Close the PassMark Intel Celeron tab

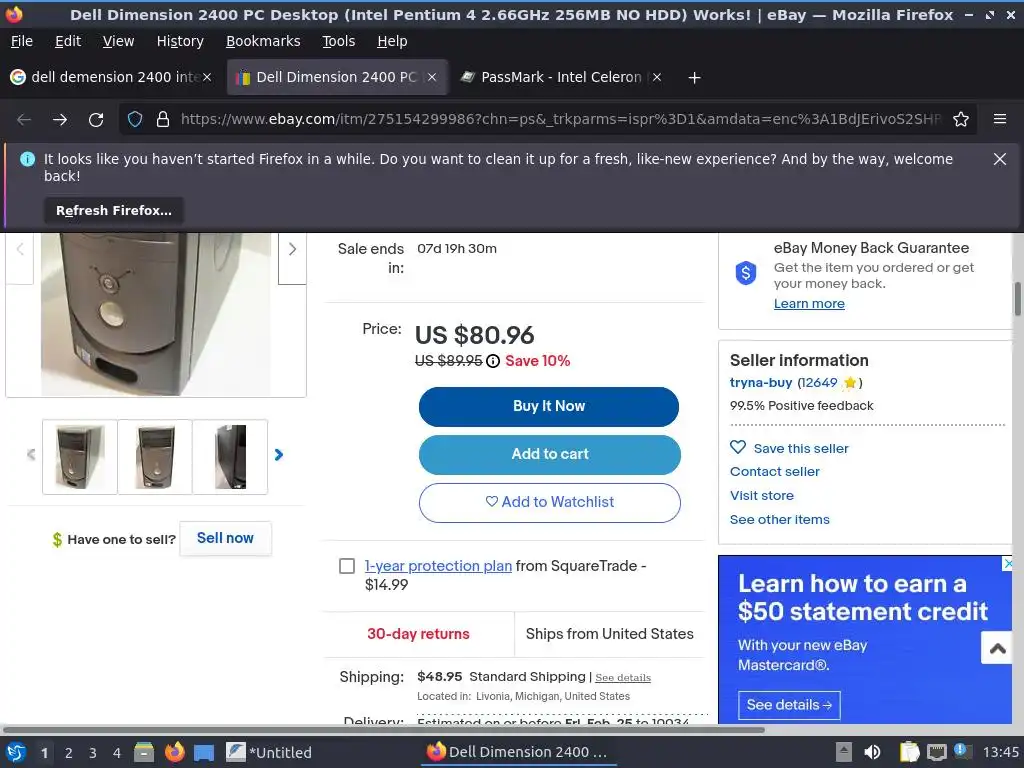[x=657, y=77]
